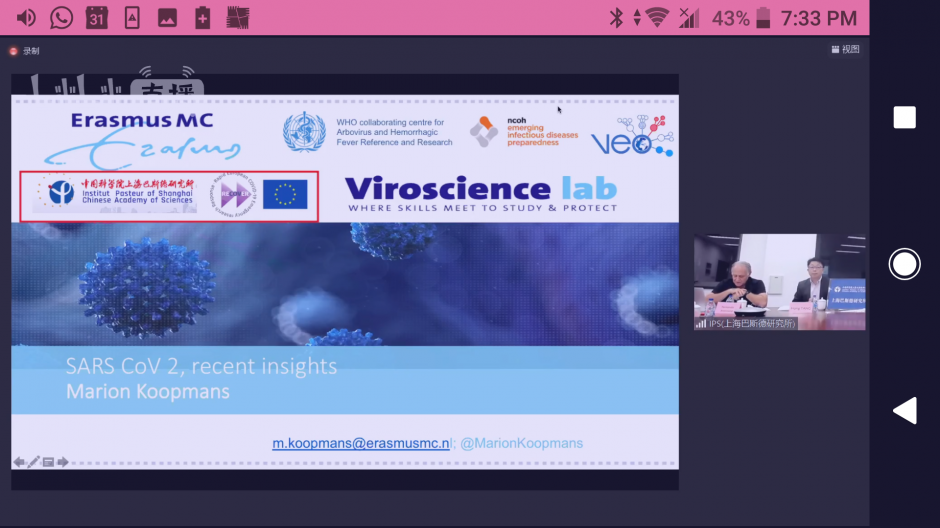Tap the keyboard language A notification icon
The width and height of the screenshot is (940, 528).
[132, 18]
